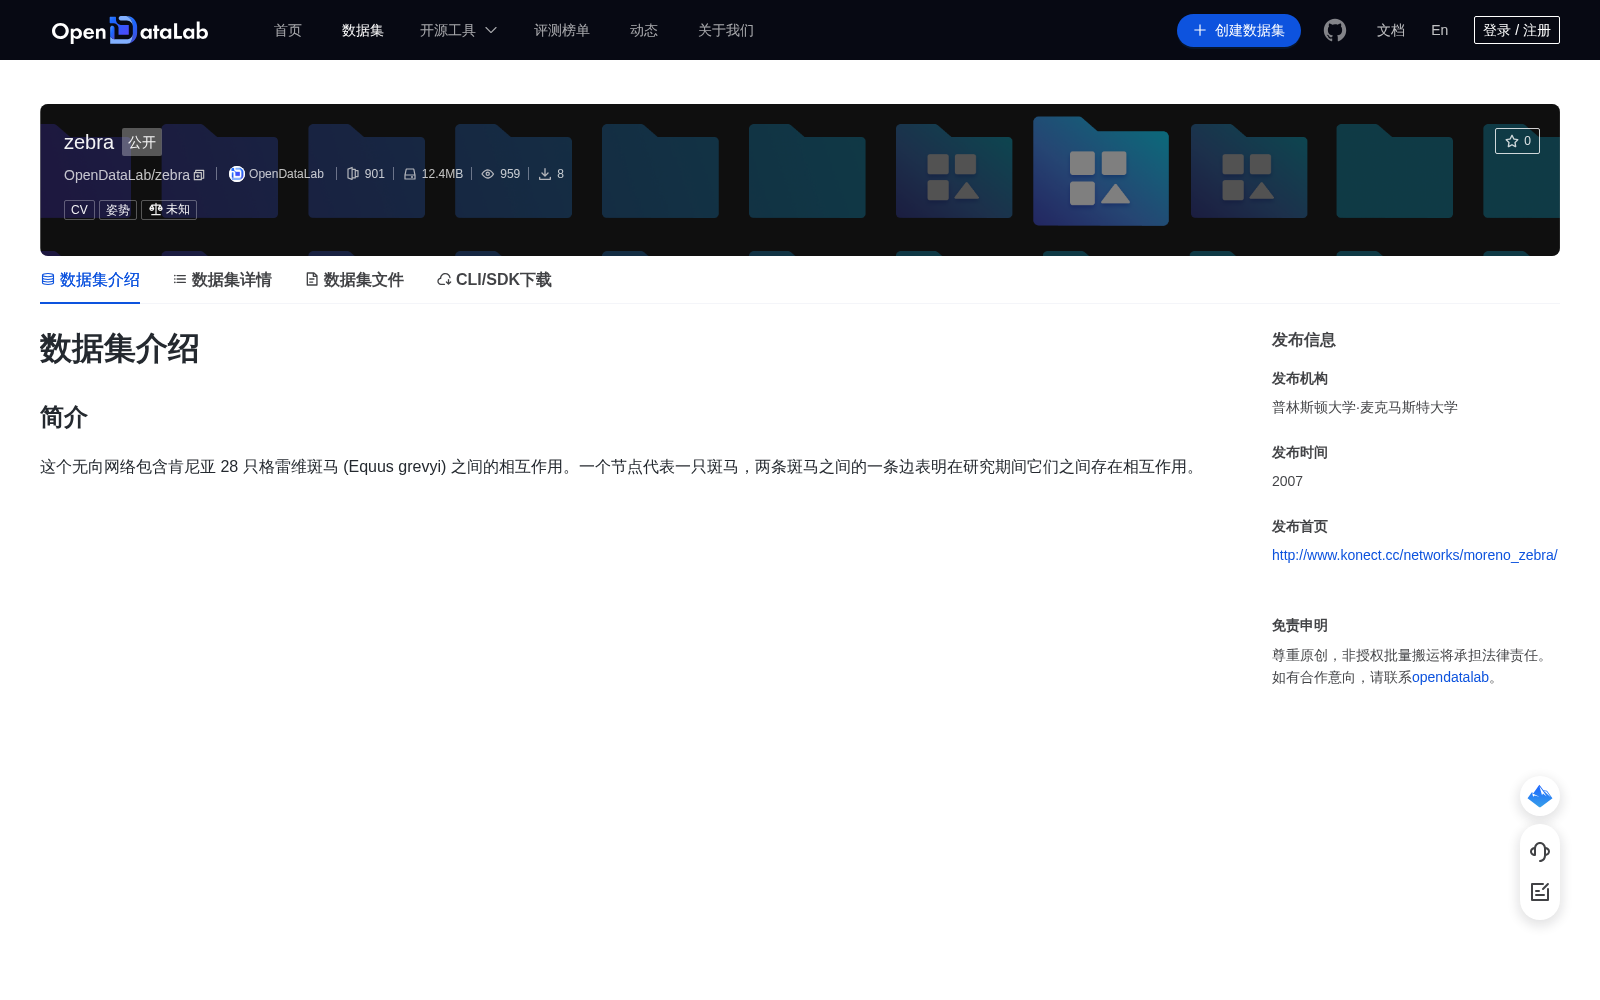Open the GitHub icon link
The width and height of the screenshot is (1600, 1000).
coord(1335,30)
